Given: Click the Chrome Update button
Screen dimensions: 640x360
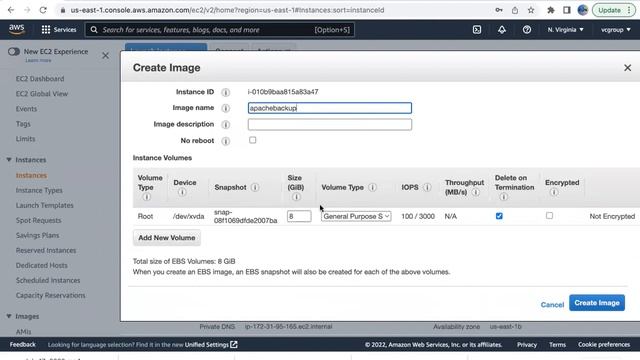Looking at the screenshot, I should tap(613, 10).
